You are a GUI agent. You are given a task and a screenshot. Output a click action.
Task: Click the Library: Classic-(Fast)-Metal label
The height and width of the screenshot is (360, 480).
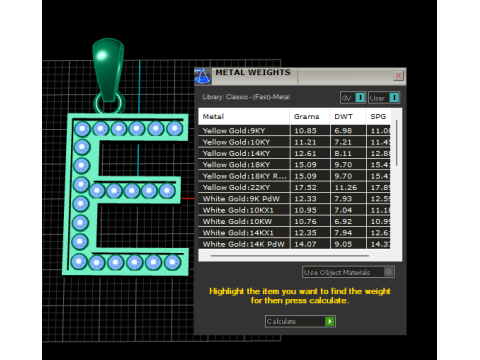tap(246, 97)
